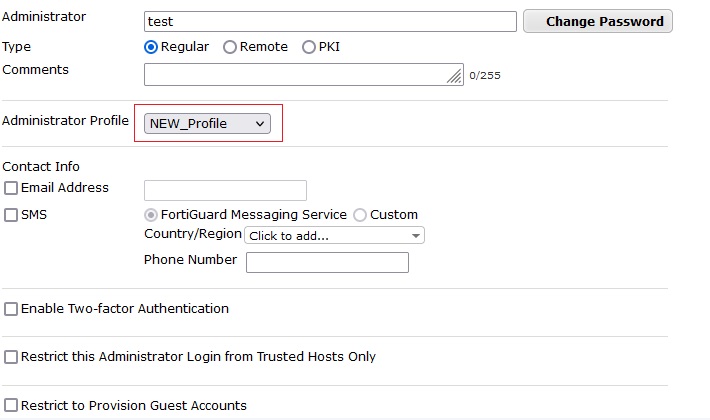Click the Country/Region dropdown arrow
The image size is (710, 420).
[x=415, y=236]
